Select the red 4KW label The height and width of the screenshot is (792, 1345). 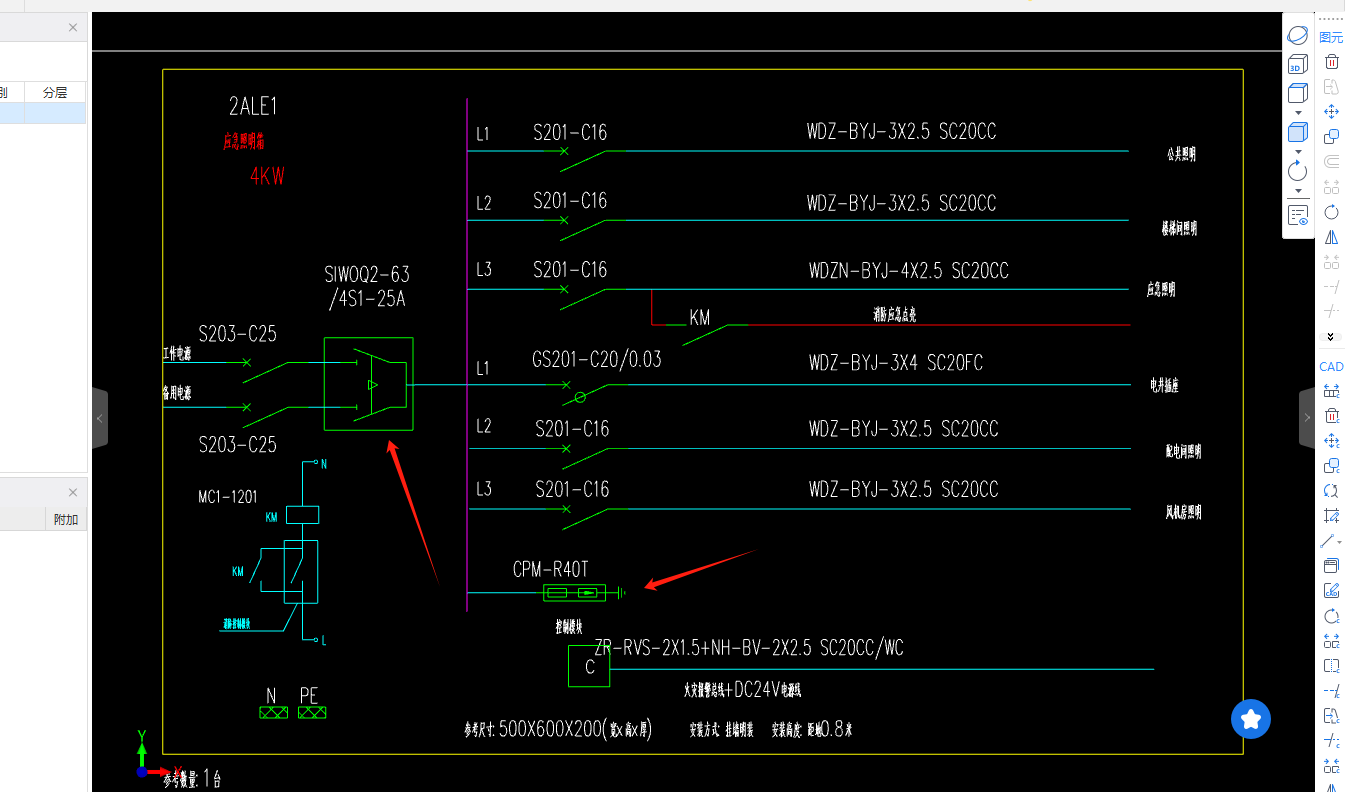[267, 177]
